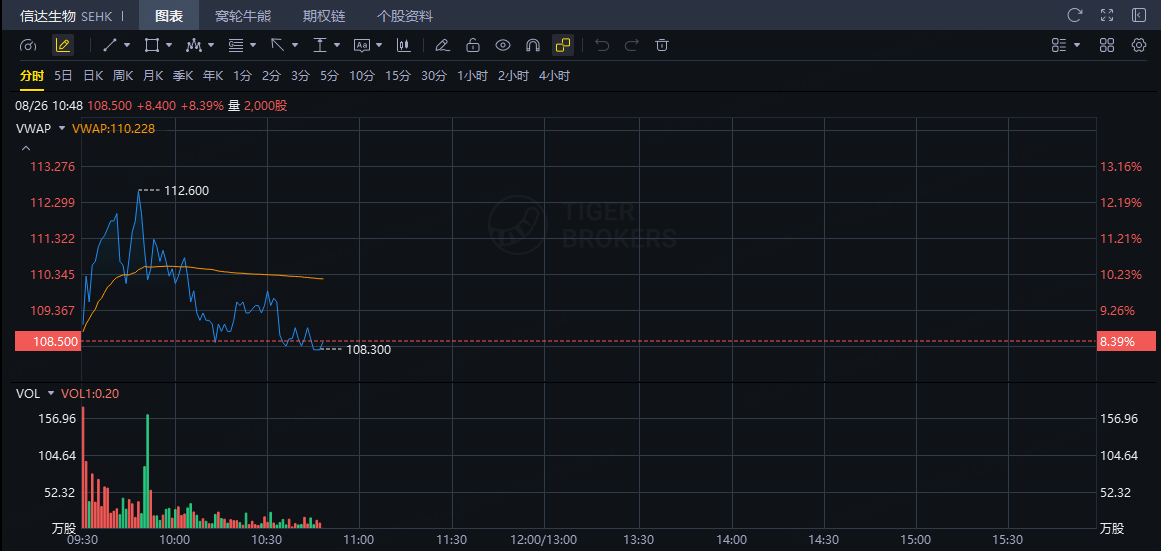Screen dimensions: 1161x551
Task: Choose the 10分 interval
Action: click(361, 76)
